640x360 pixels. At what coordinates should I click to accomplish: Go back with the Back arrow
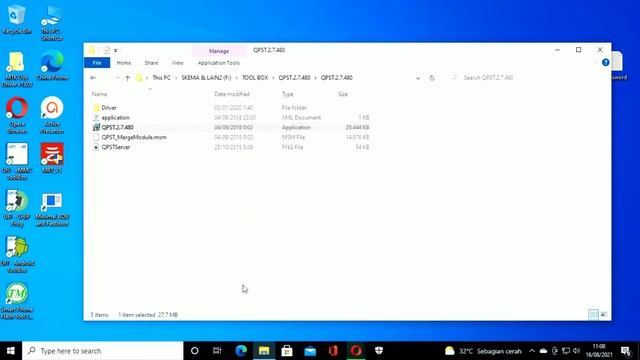93,78
